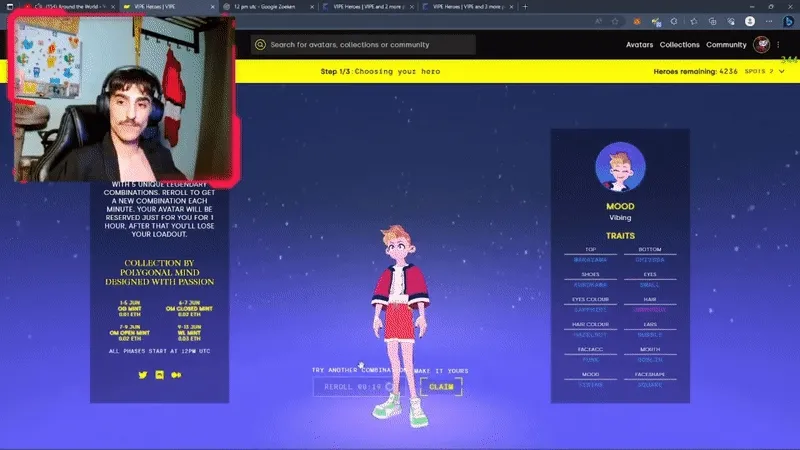Switch to the Google Zoeken tab
Viewport: 800px width, 450px height.
[x=266, y=6]
